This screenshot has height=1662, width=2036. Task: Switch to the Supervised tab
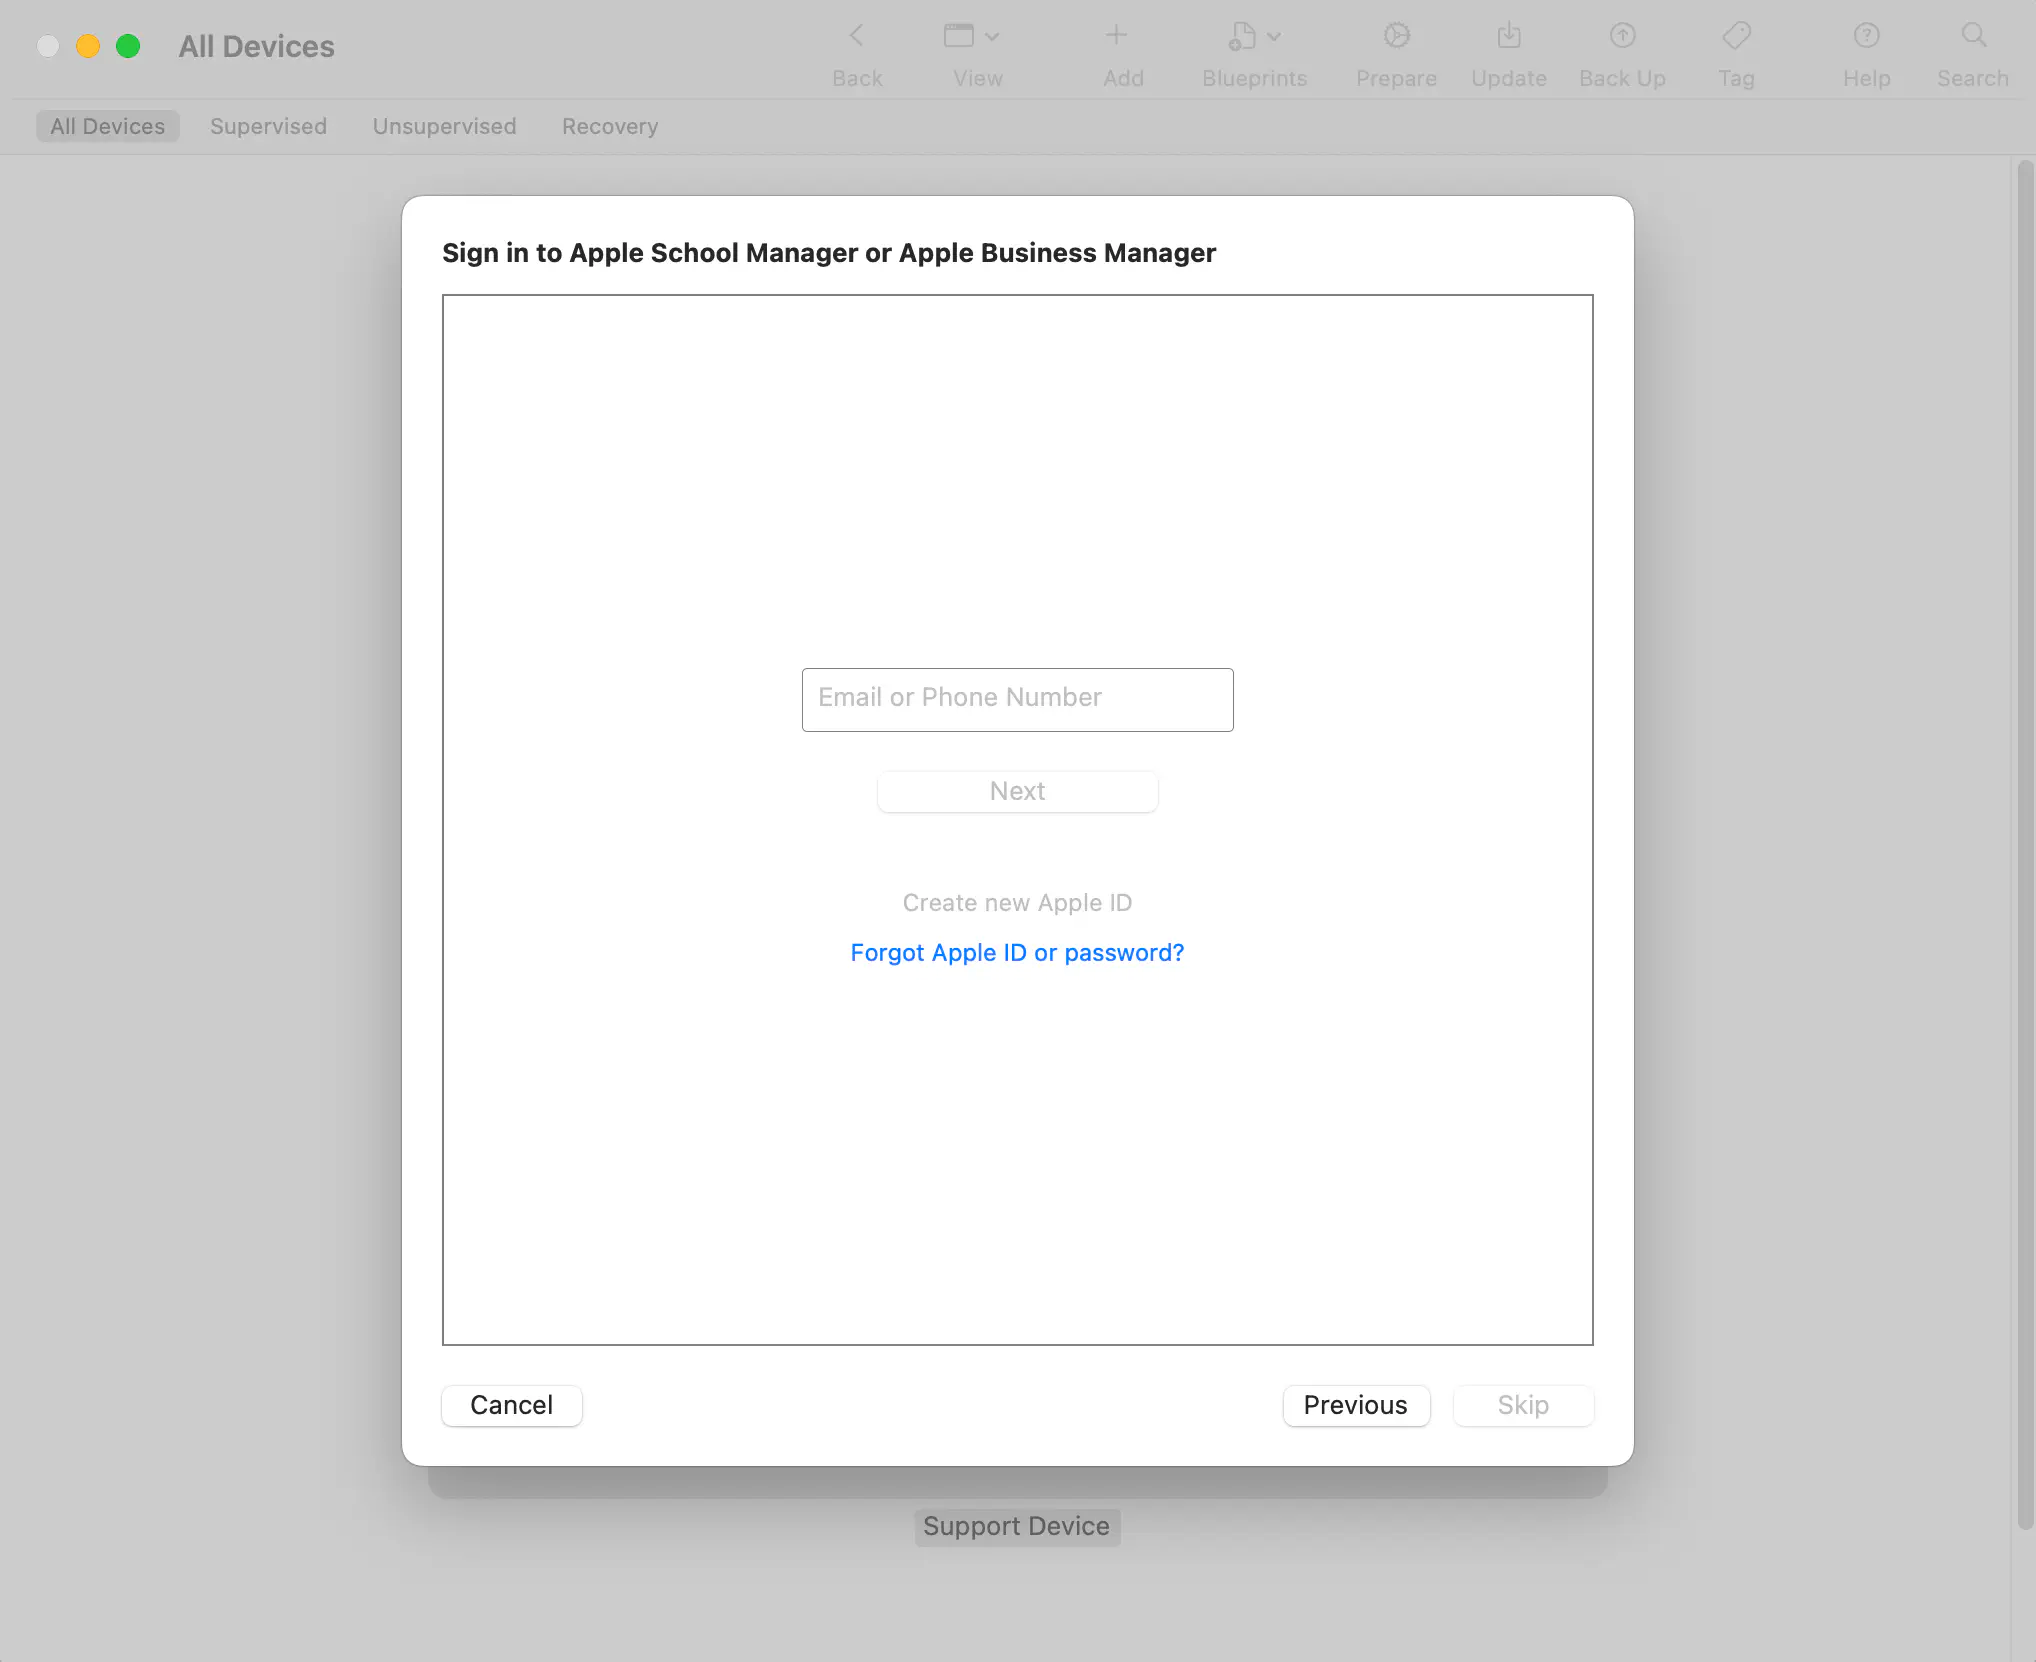tap(268, 126)
